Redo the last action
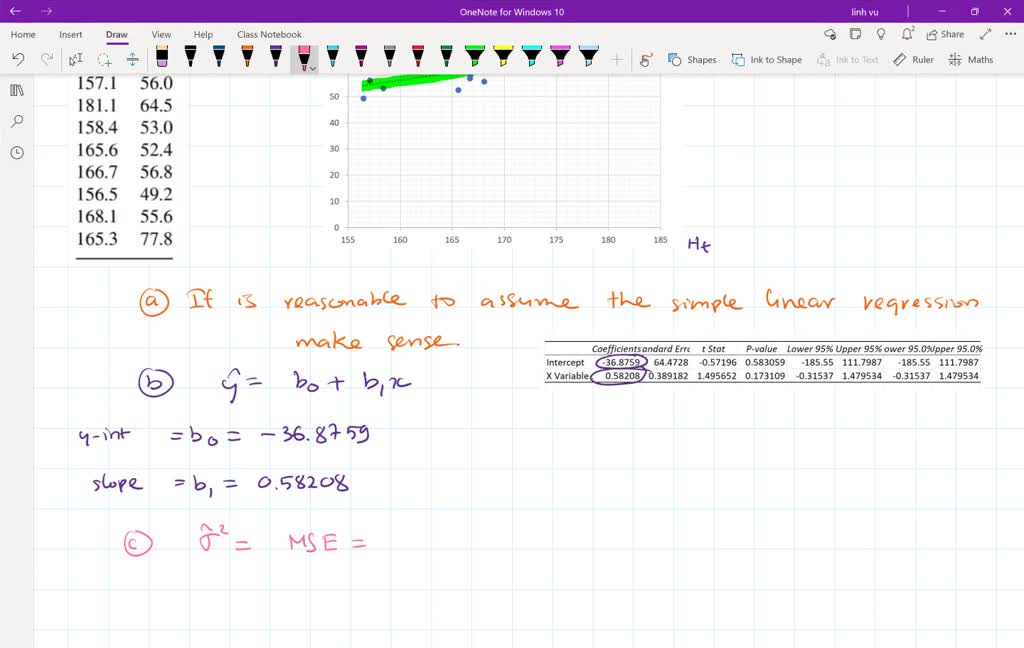This screenshot has height=648, width=1024. coord(46,60)
